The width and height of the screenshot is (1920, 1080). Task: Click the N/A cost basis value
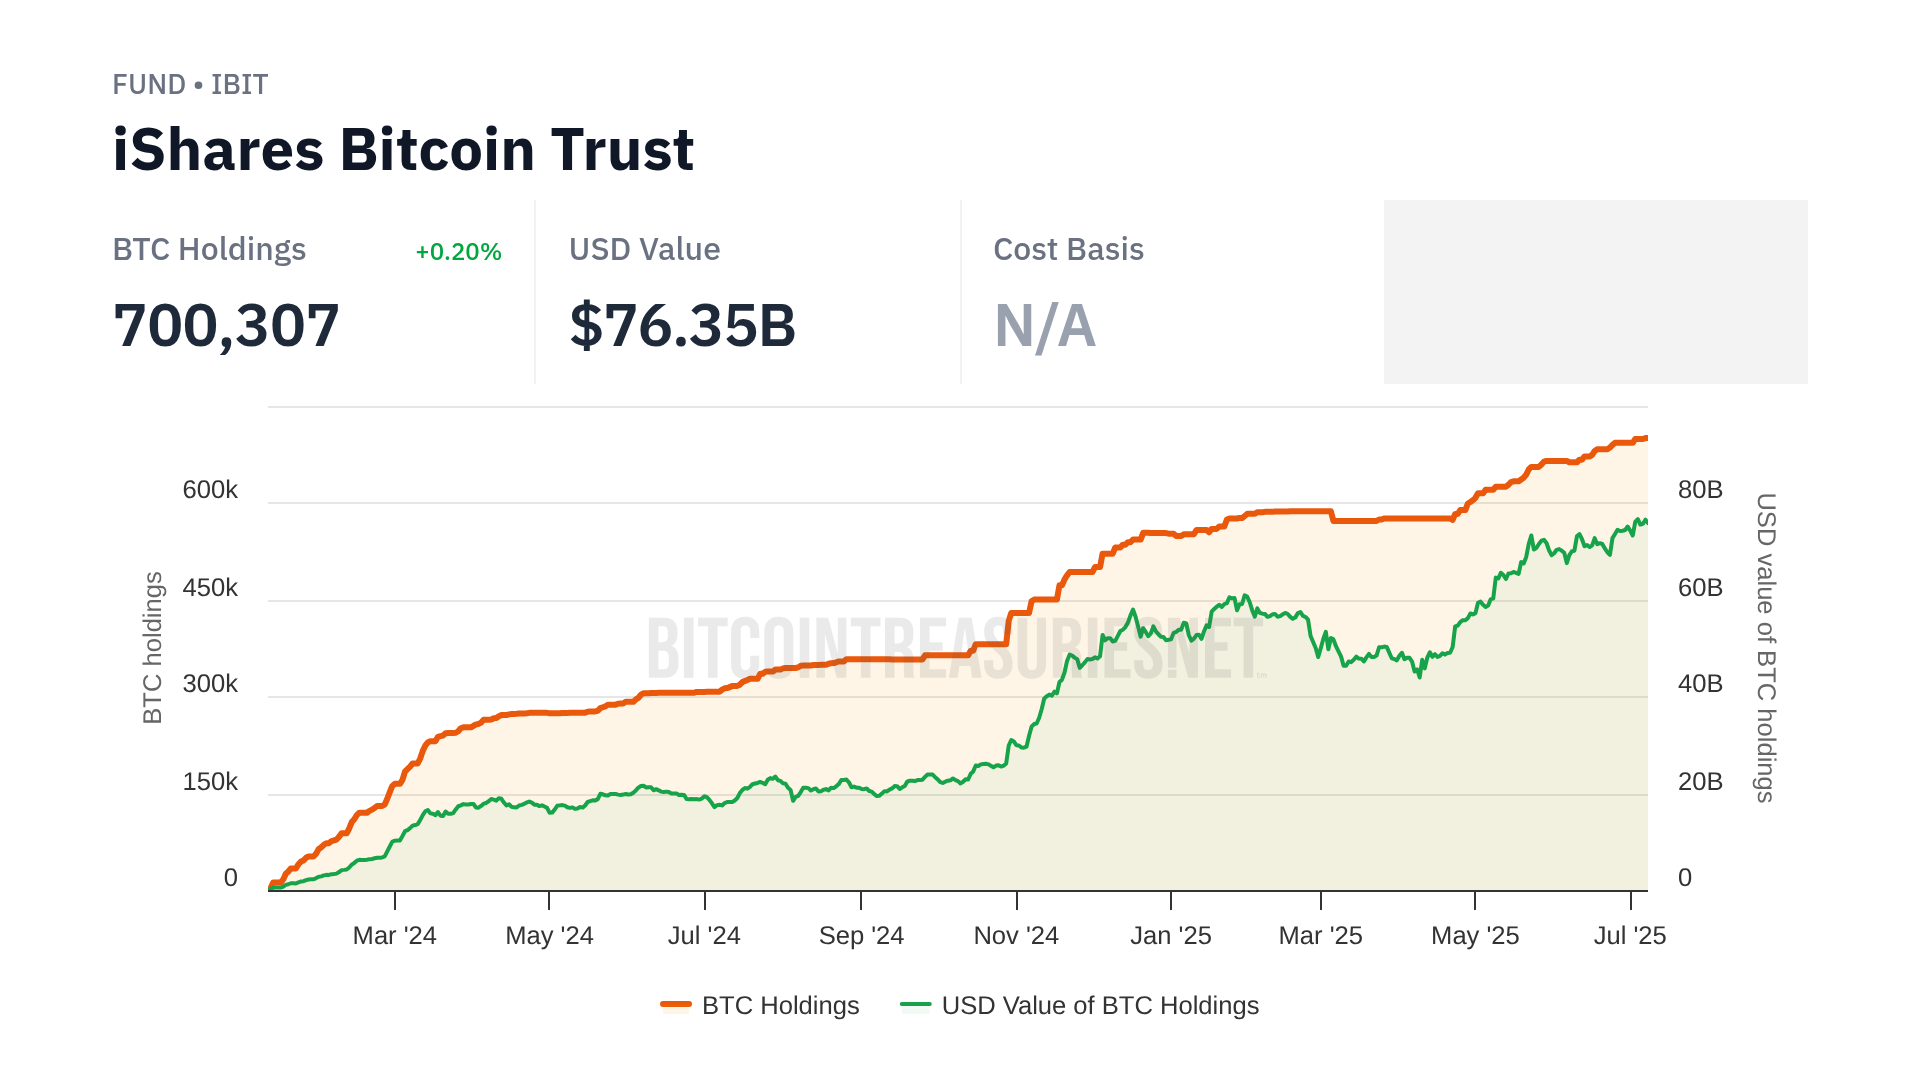coord(1044,326)
